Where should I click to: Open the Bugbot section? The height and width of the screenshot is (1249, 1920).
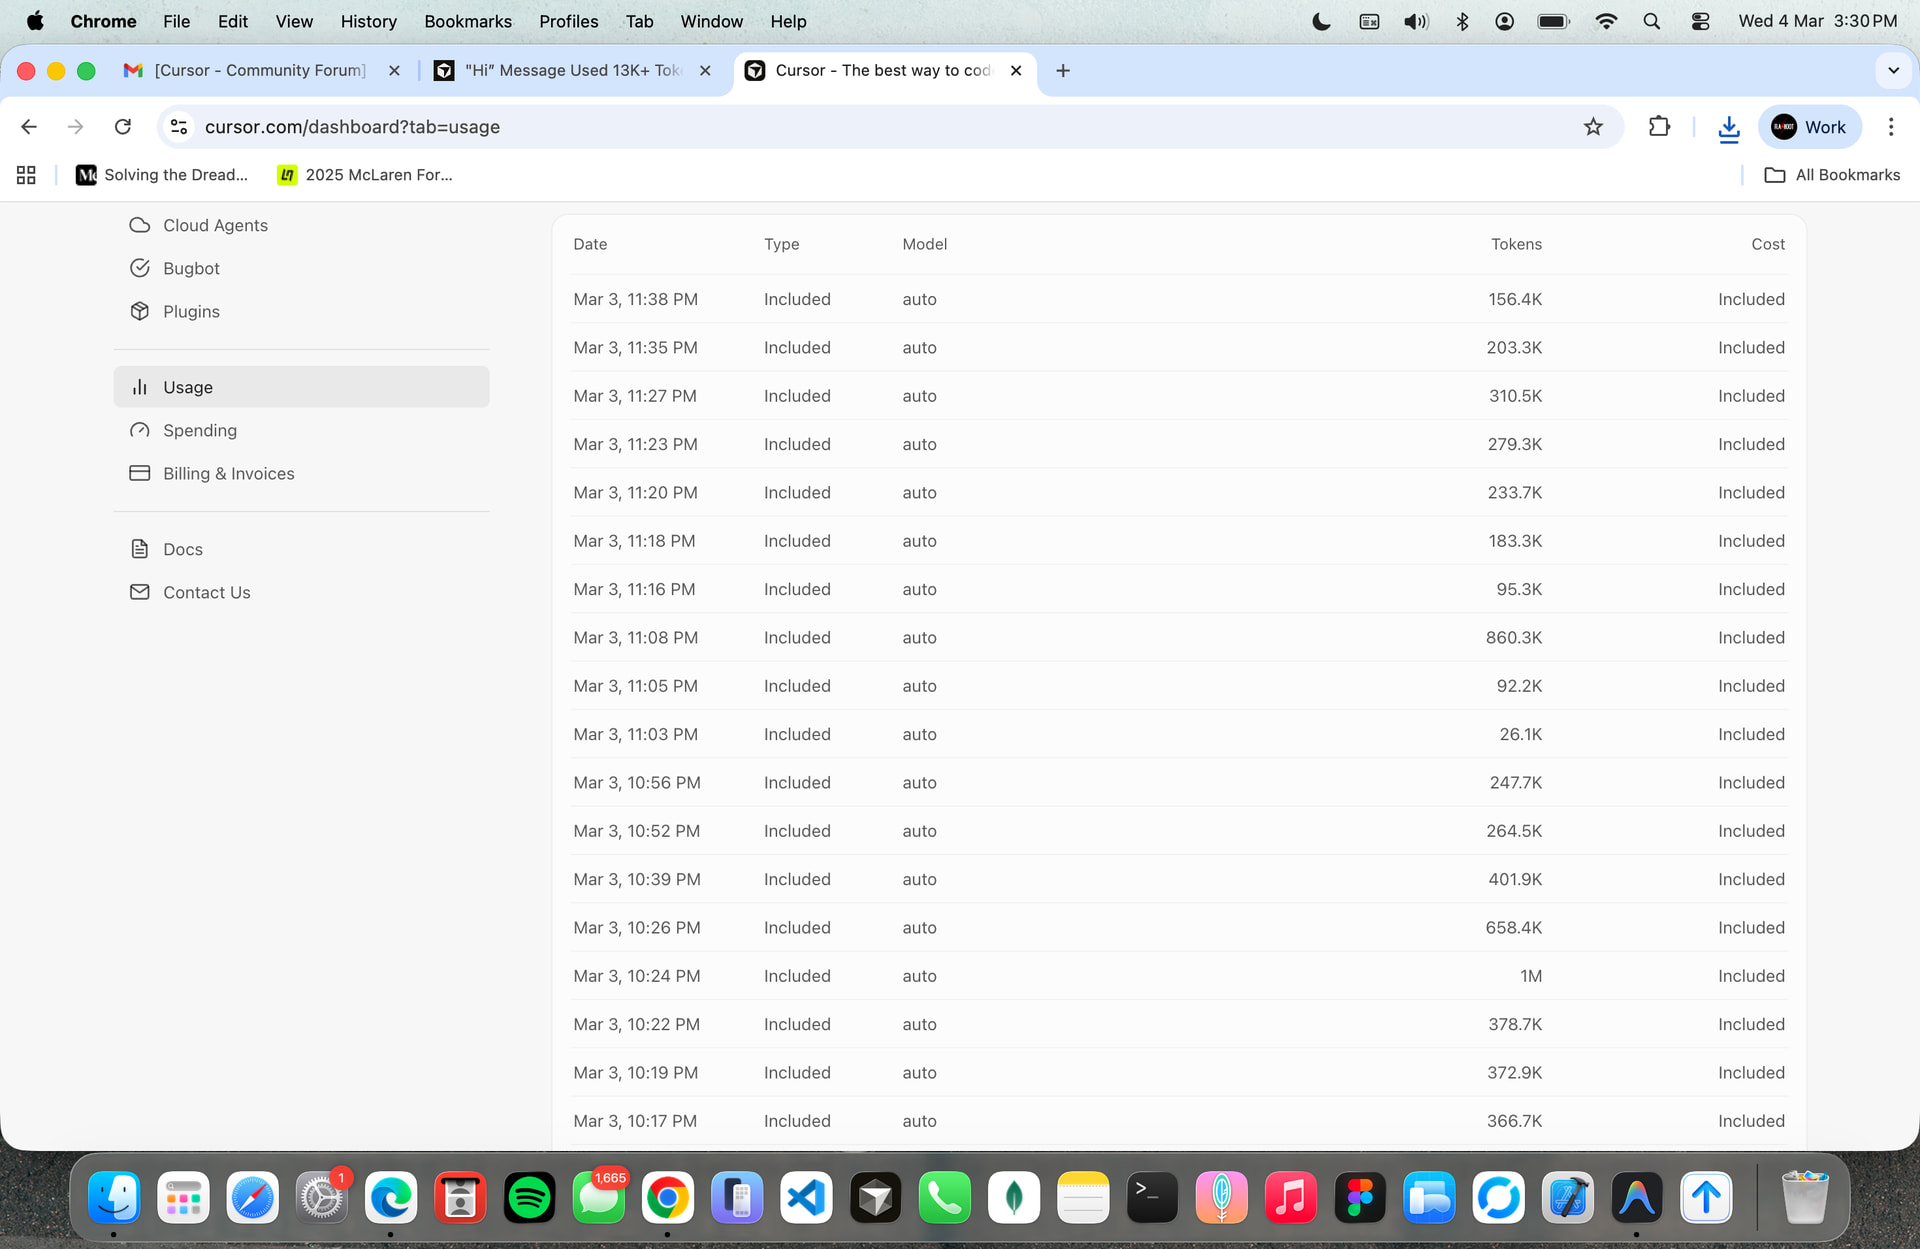coord(190,268)
